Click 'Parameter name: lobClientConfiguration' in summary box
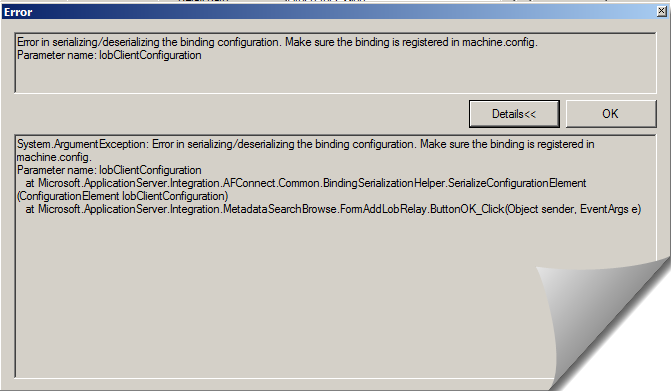Image resolution: width=671 pixels, height=391 pixels. point(109,55)
